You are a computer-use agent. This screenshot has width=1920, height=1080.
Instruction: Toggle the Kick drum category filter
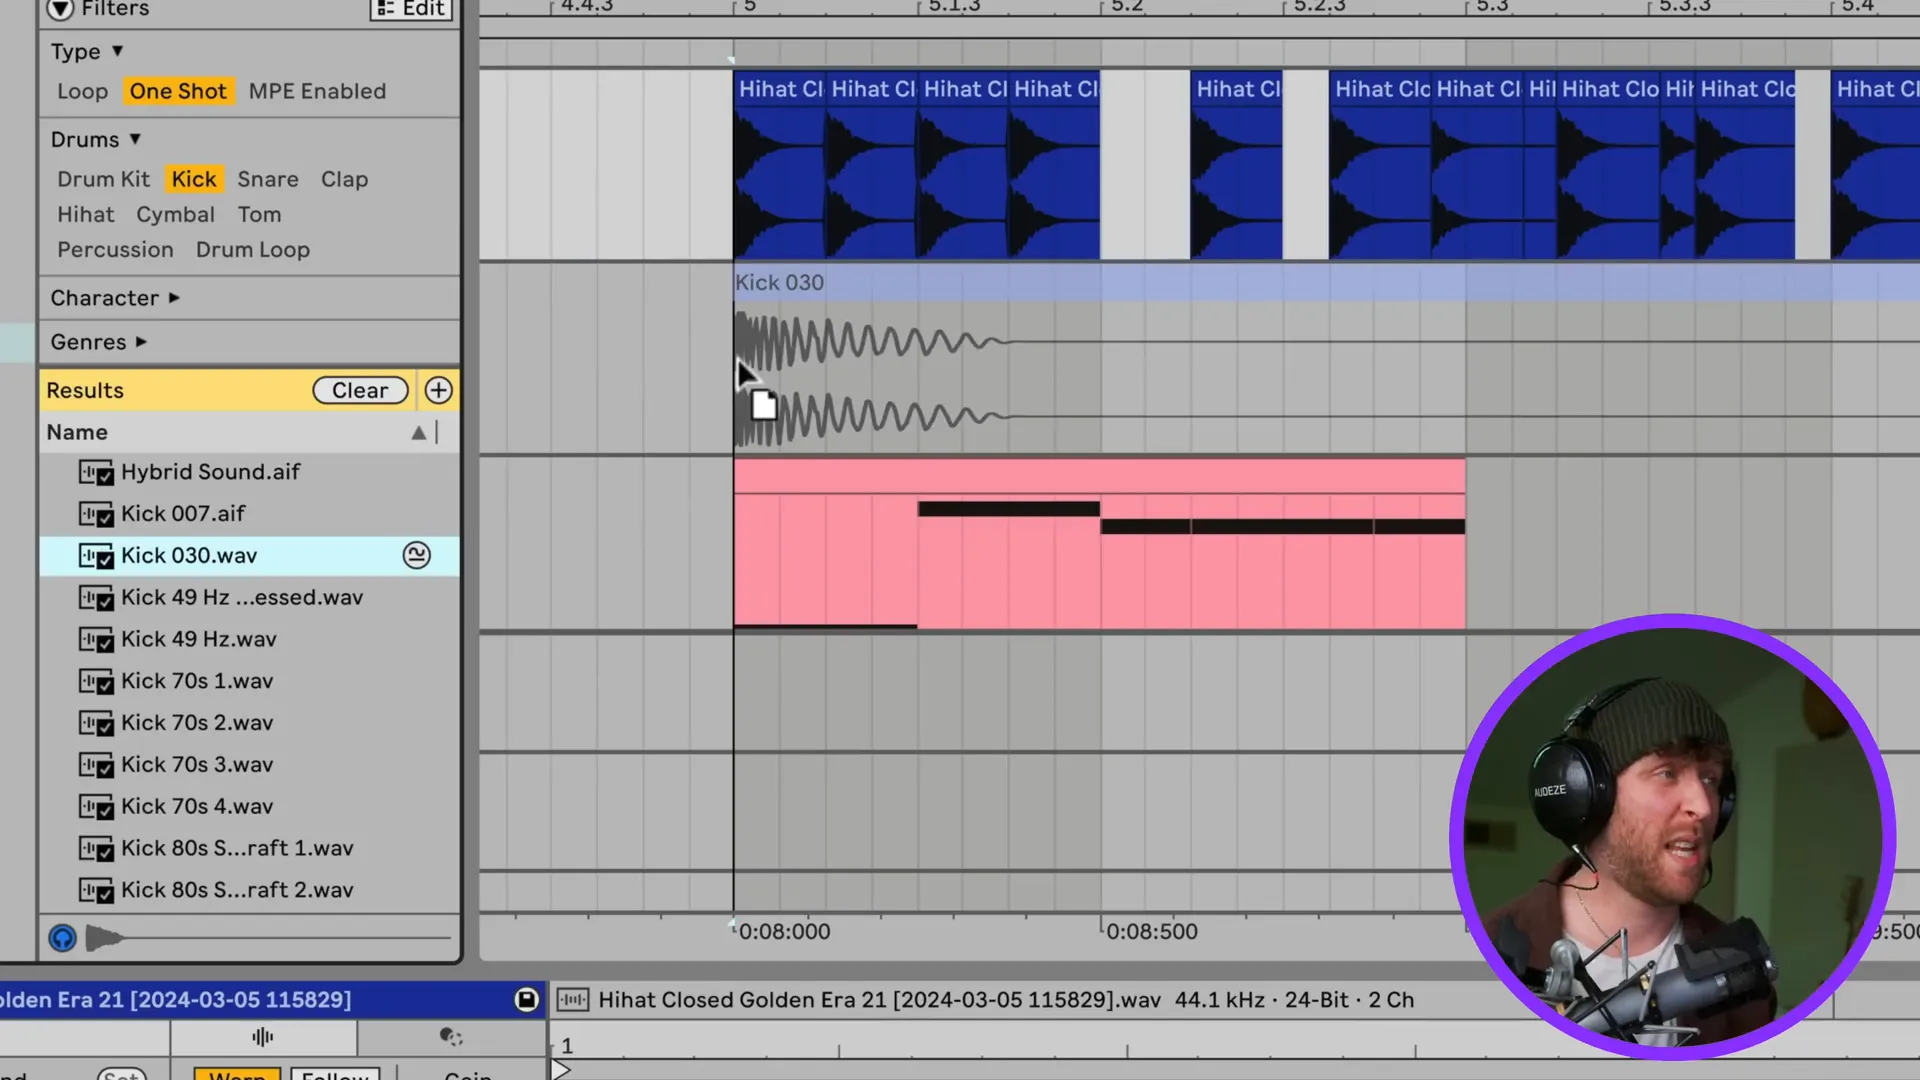pyautogui.click(x=193, y=178)
